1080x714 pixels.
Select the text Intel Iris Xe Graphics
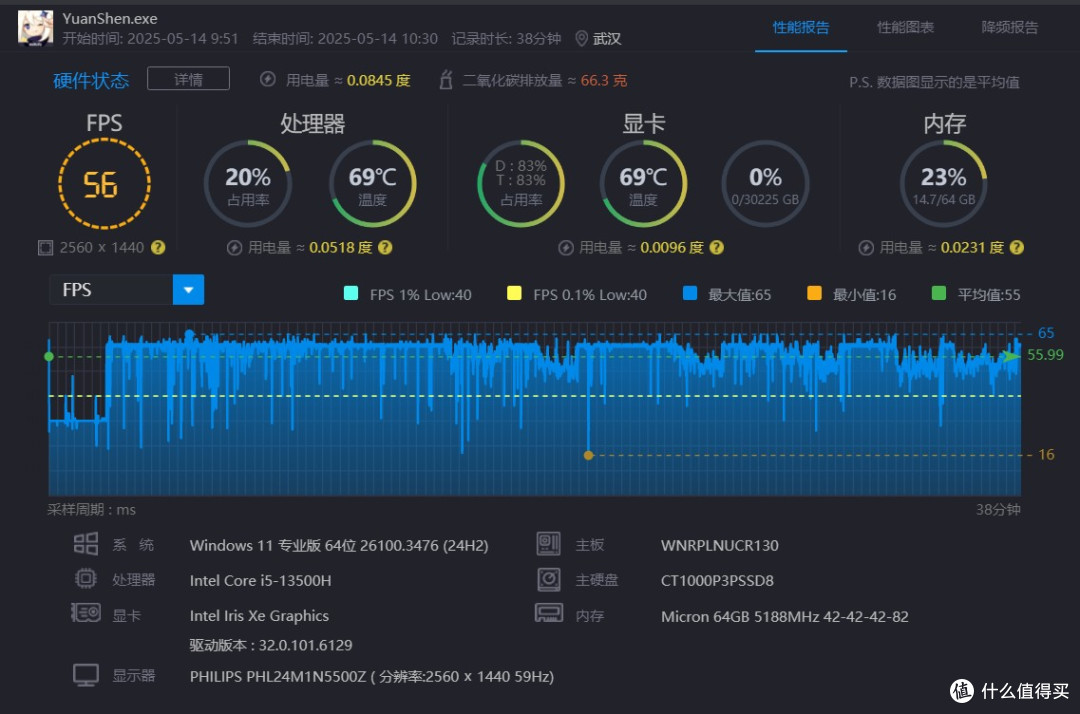coord(259,616)
